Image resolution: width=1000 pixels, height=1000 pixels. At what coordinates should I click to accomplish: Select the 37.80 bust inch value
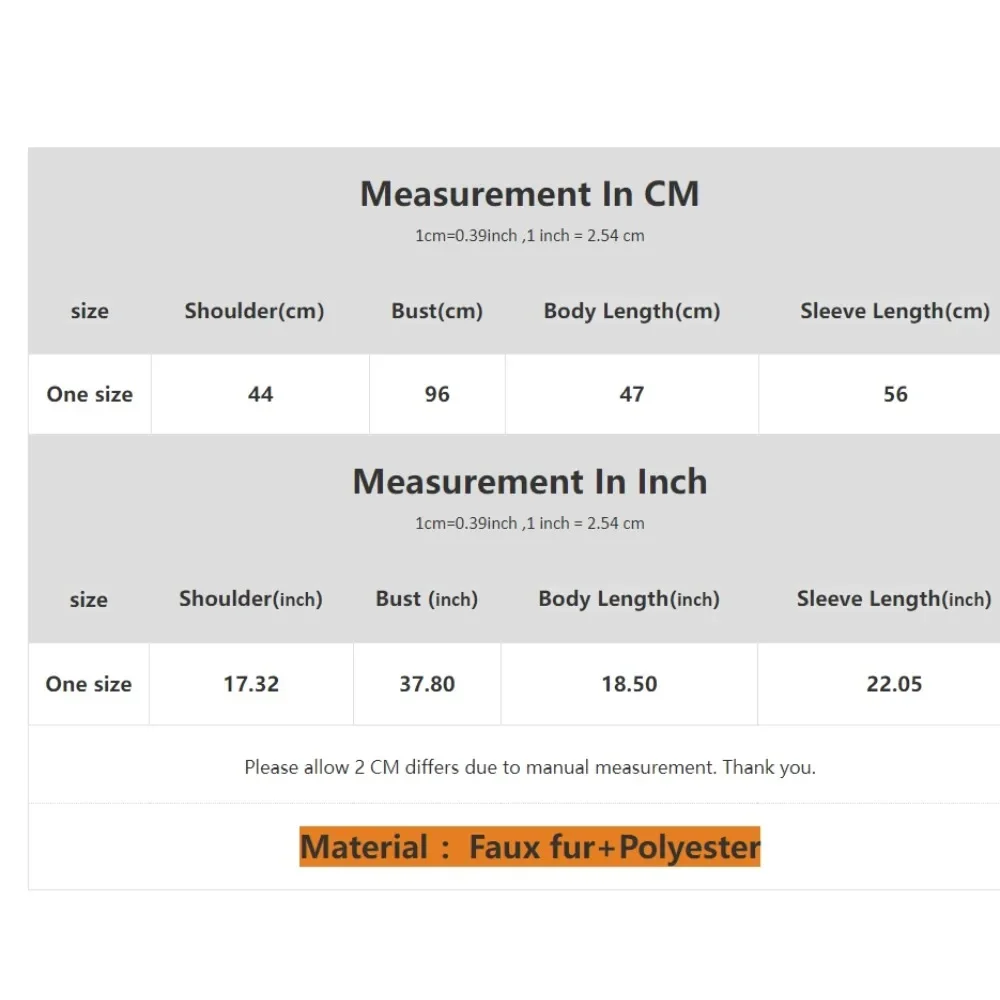coord(427,684)
